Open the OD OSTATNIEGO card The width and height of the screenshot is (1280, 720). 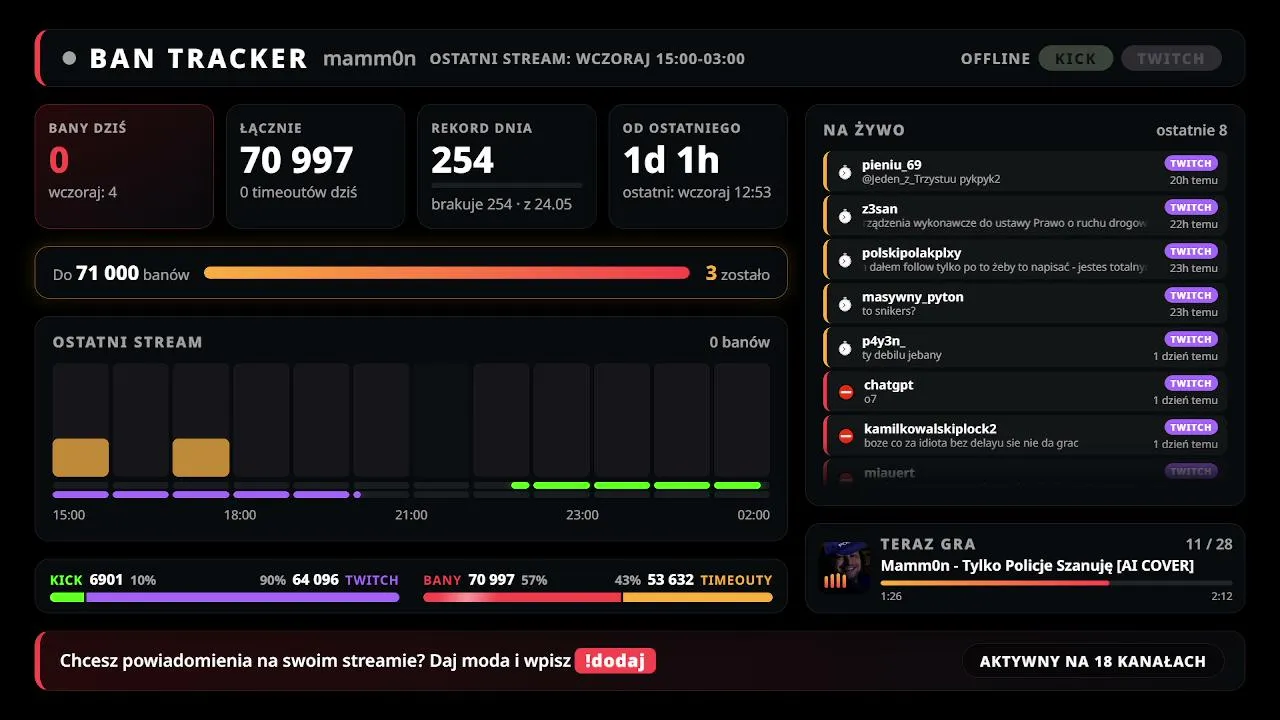pos(698,166)
